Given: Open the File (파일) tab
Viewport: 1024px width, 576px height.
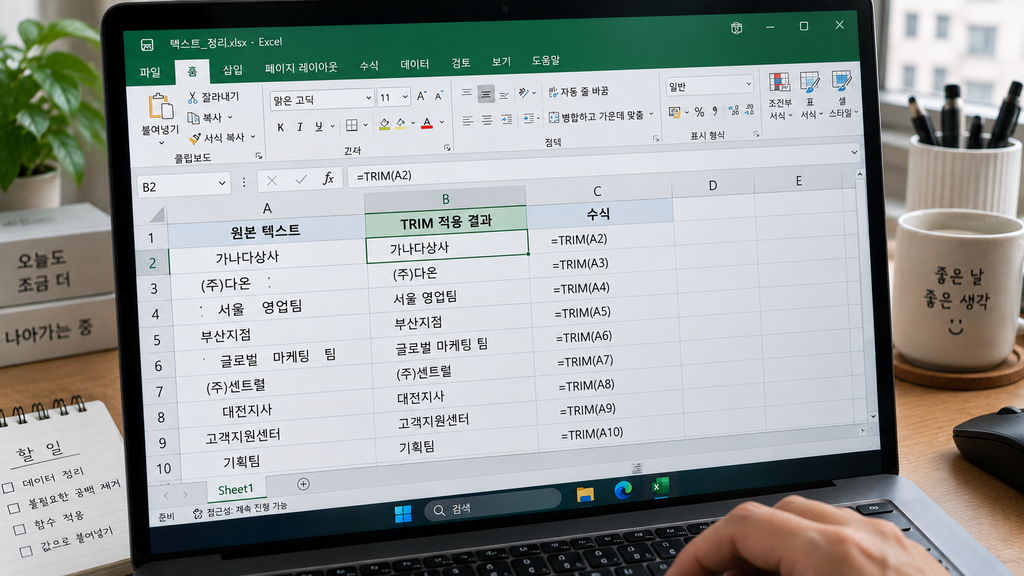Looking at the screenshot, I should pyautogui.click(x=150, y=72).
